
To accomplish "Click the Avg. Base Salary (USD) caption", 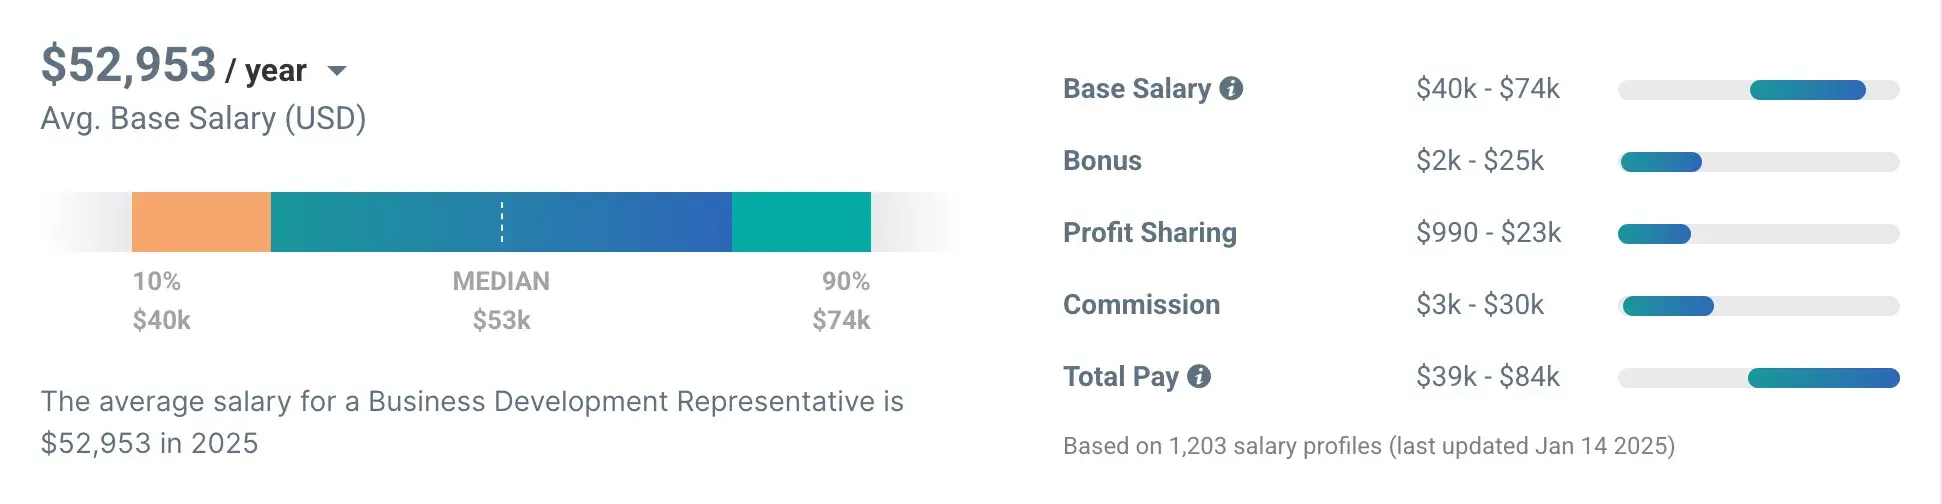I will [x=203, y=119].
